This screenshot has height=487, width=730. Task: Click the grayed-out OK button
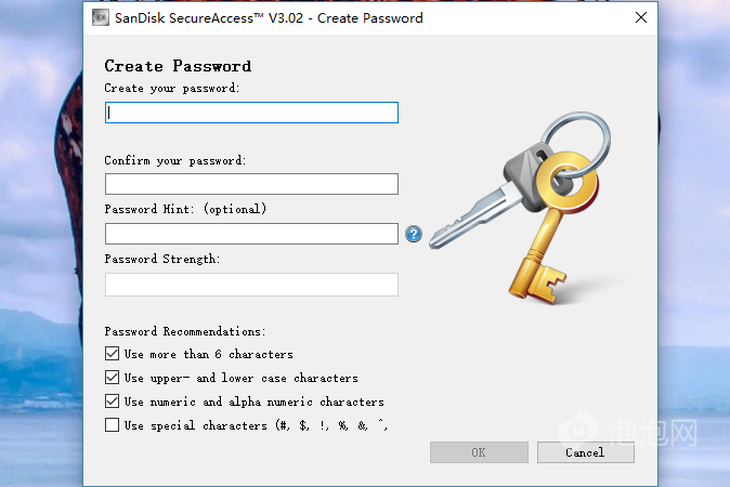(x=479, y=452)
